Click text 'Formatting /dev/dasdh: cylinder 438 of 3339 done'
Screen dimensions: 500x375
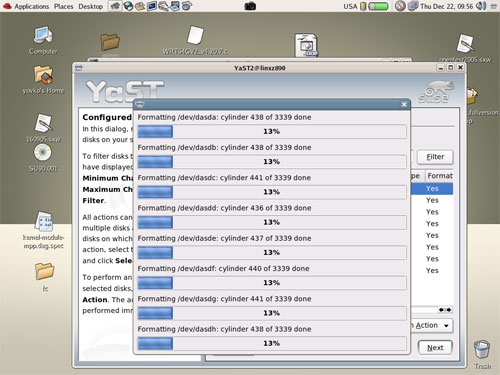tap(224, 329)
